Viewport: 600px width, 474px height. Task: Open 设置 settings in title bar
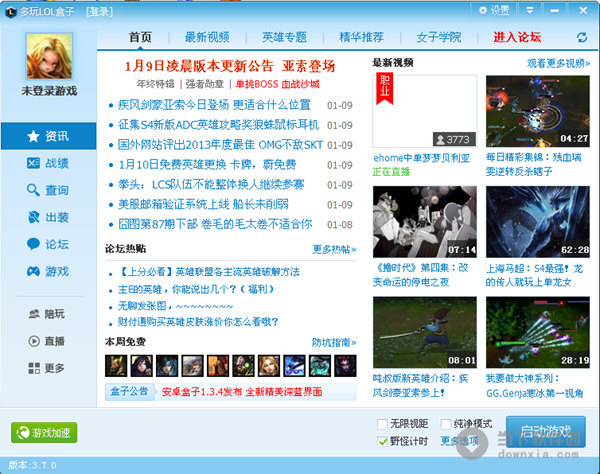pos(494,10)
